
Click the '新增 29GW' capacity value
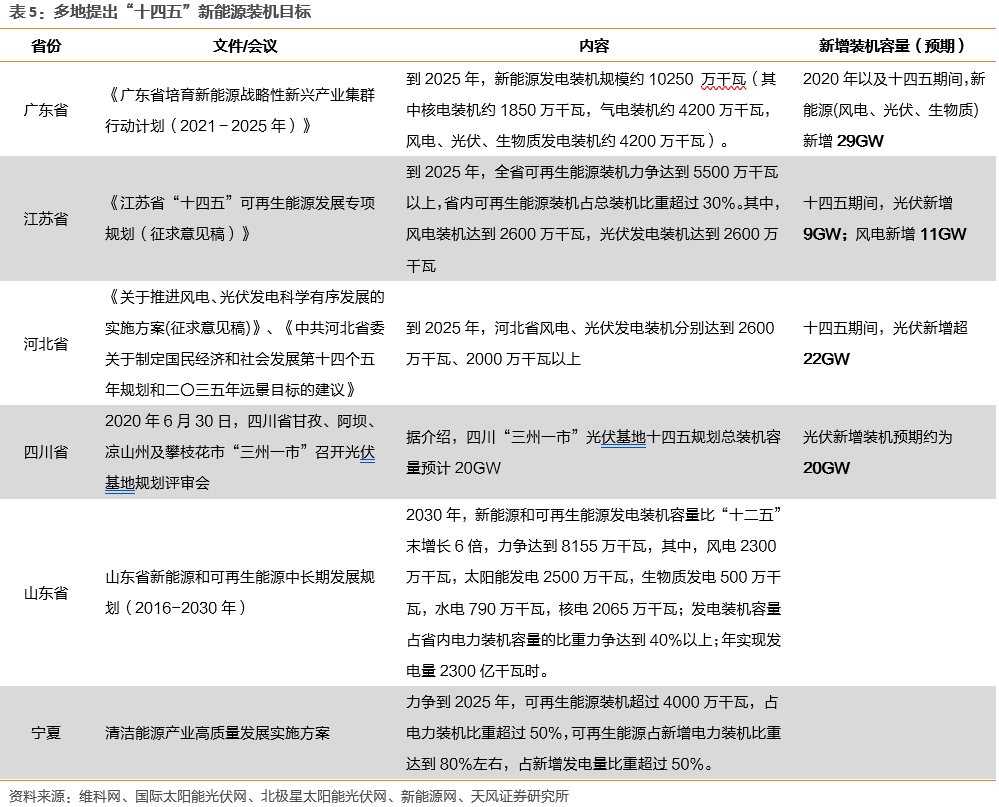point(843,141)
